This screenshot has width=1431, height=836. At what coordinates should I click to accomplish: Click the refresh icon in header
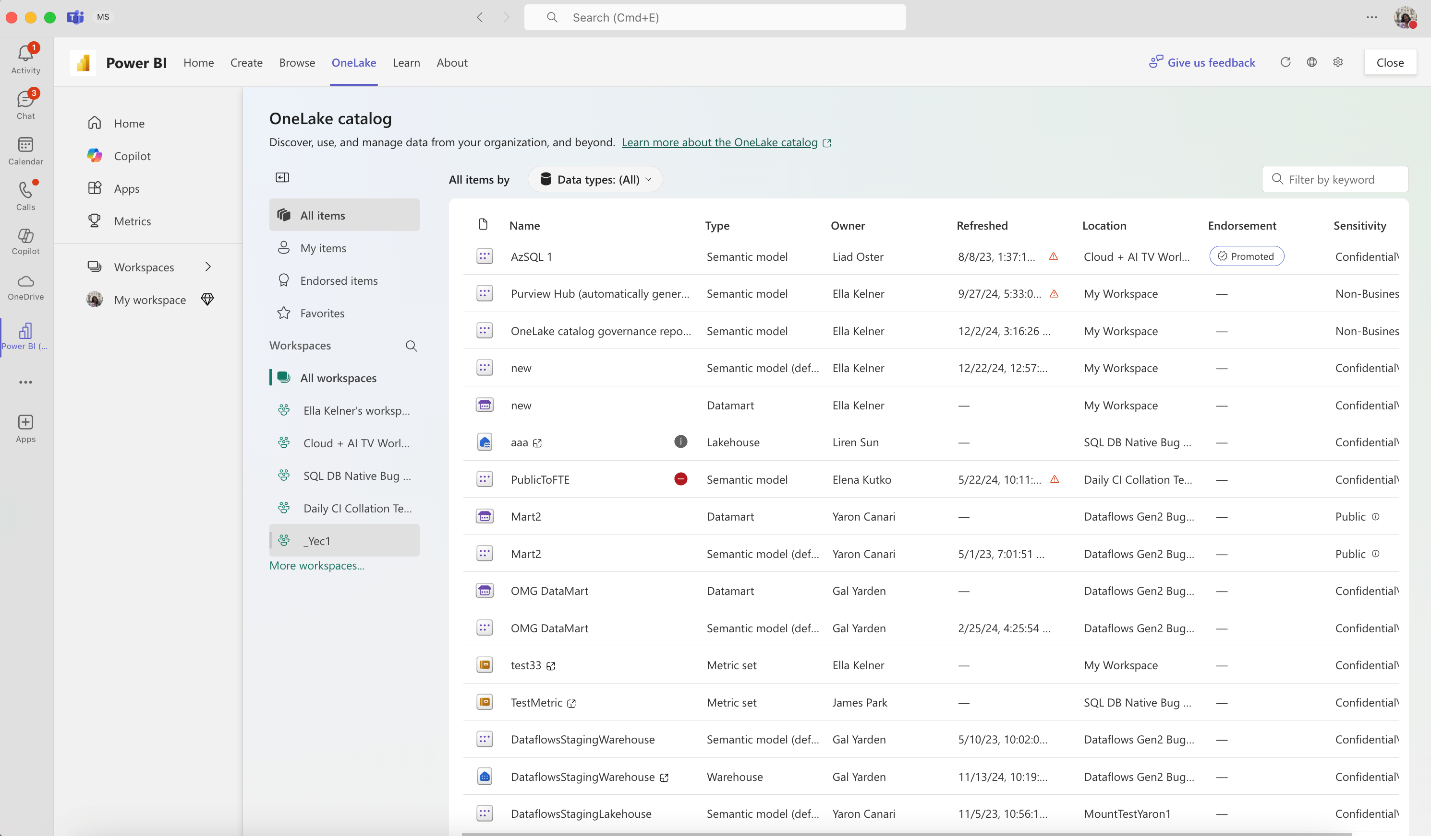click(x=1285, y=62)
